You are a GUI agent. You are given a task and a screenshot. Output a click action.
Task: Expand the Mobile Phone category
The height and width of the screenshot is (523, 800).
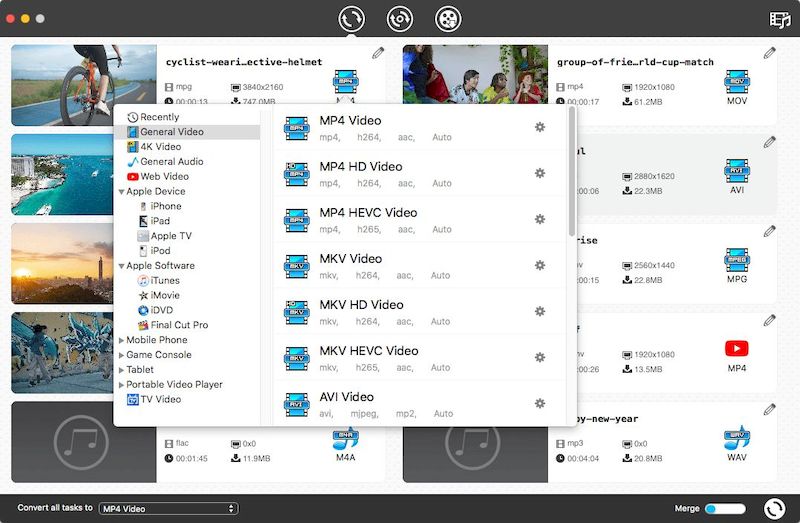click(121, 340)
